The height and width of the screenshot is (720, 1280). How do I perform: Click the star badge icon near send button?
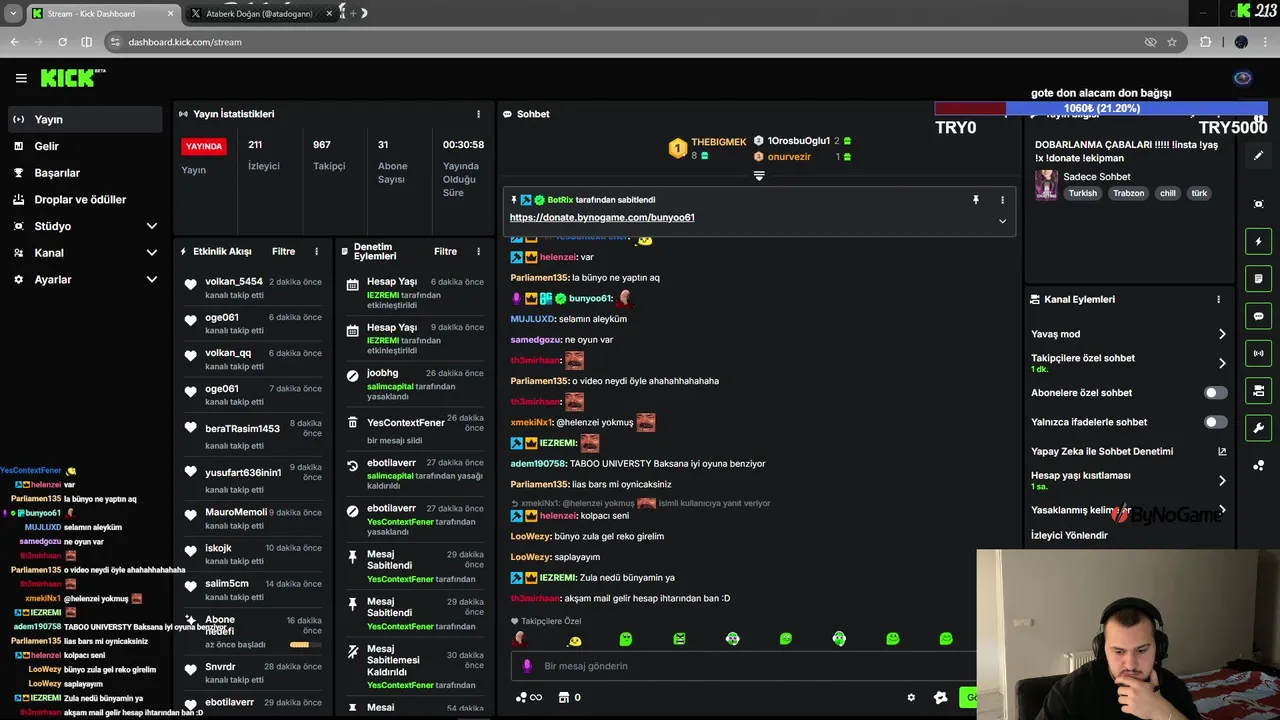tap(940, 697)
